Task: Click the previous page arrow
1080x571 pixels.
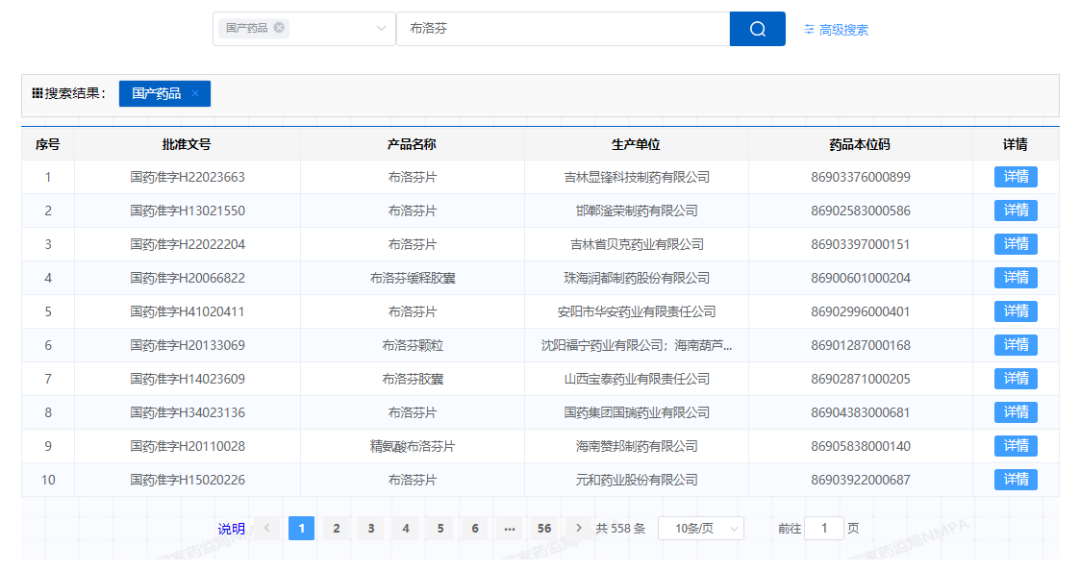Action: pyautogui.click(x=267, y=528)
